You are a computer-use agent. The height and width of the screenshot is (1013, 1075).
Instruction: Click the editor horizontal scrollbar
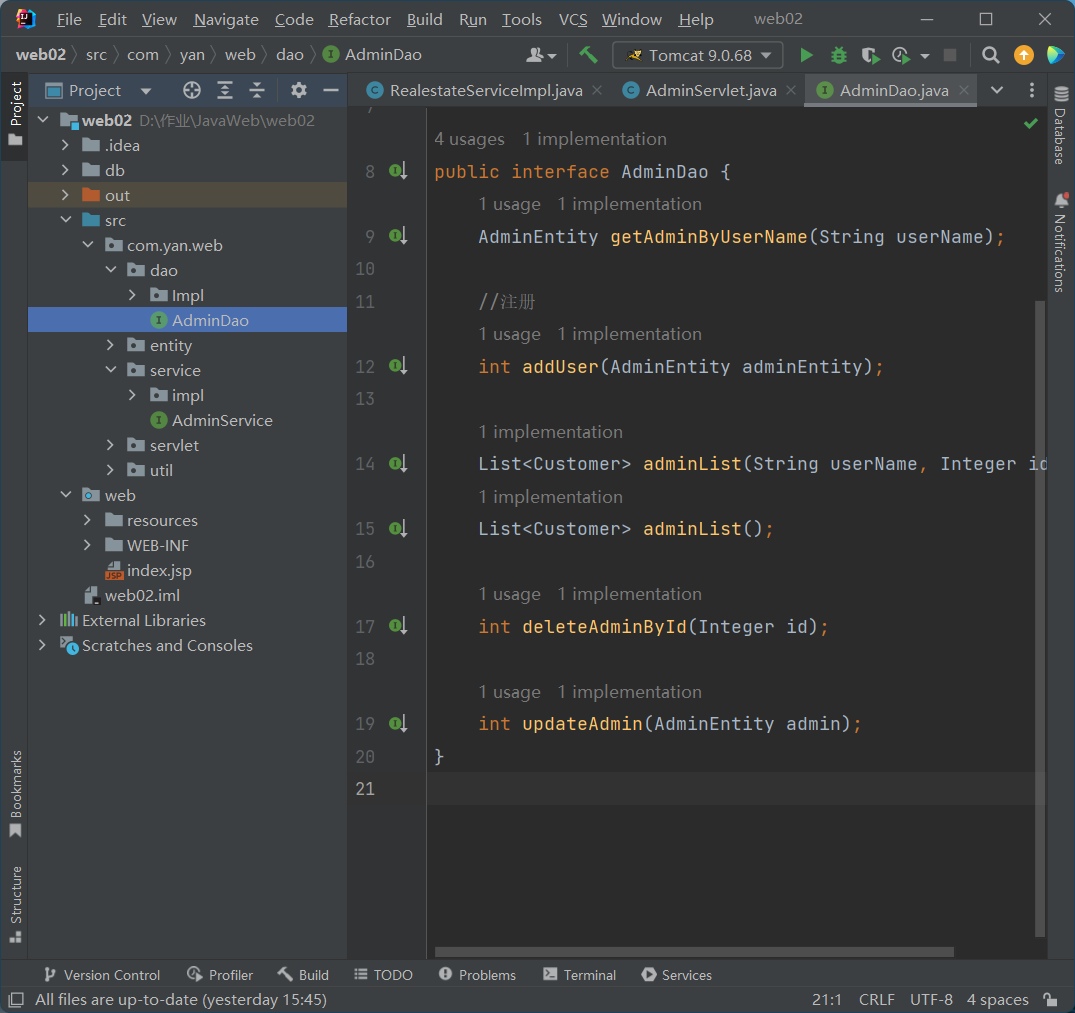[694, 952]
